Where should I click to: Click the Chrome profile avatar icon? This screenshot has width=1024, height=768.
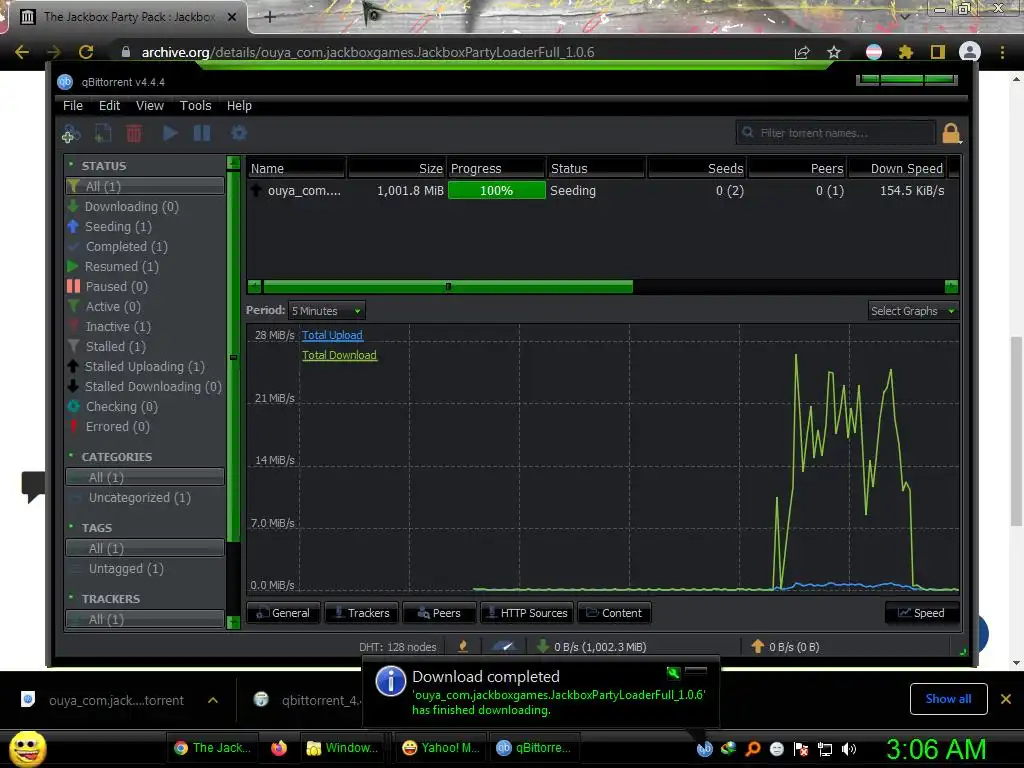tap(970, 52)
